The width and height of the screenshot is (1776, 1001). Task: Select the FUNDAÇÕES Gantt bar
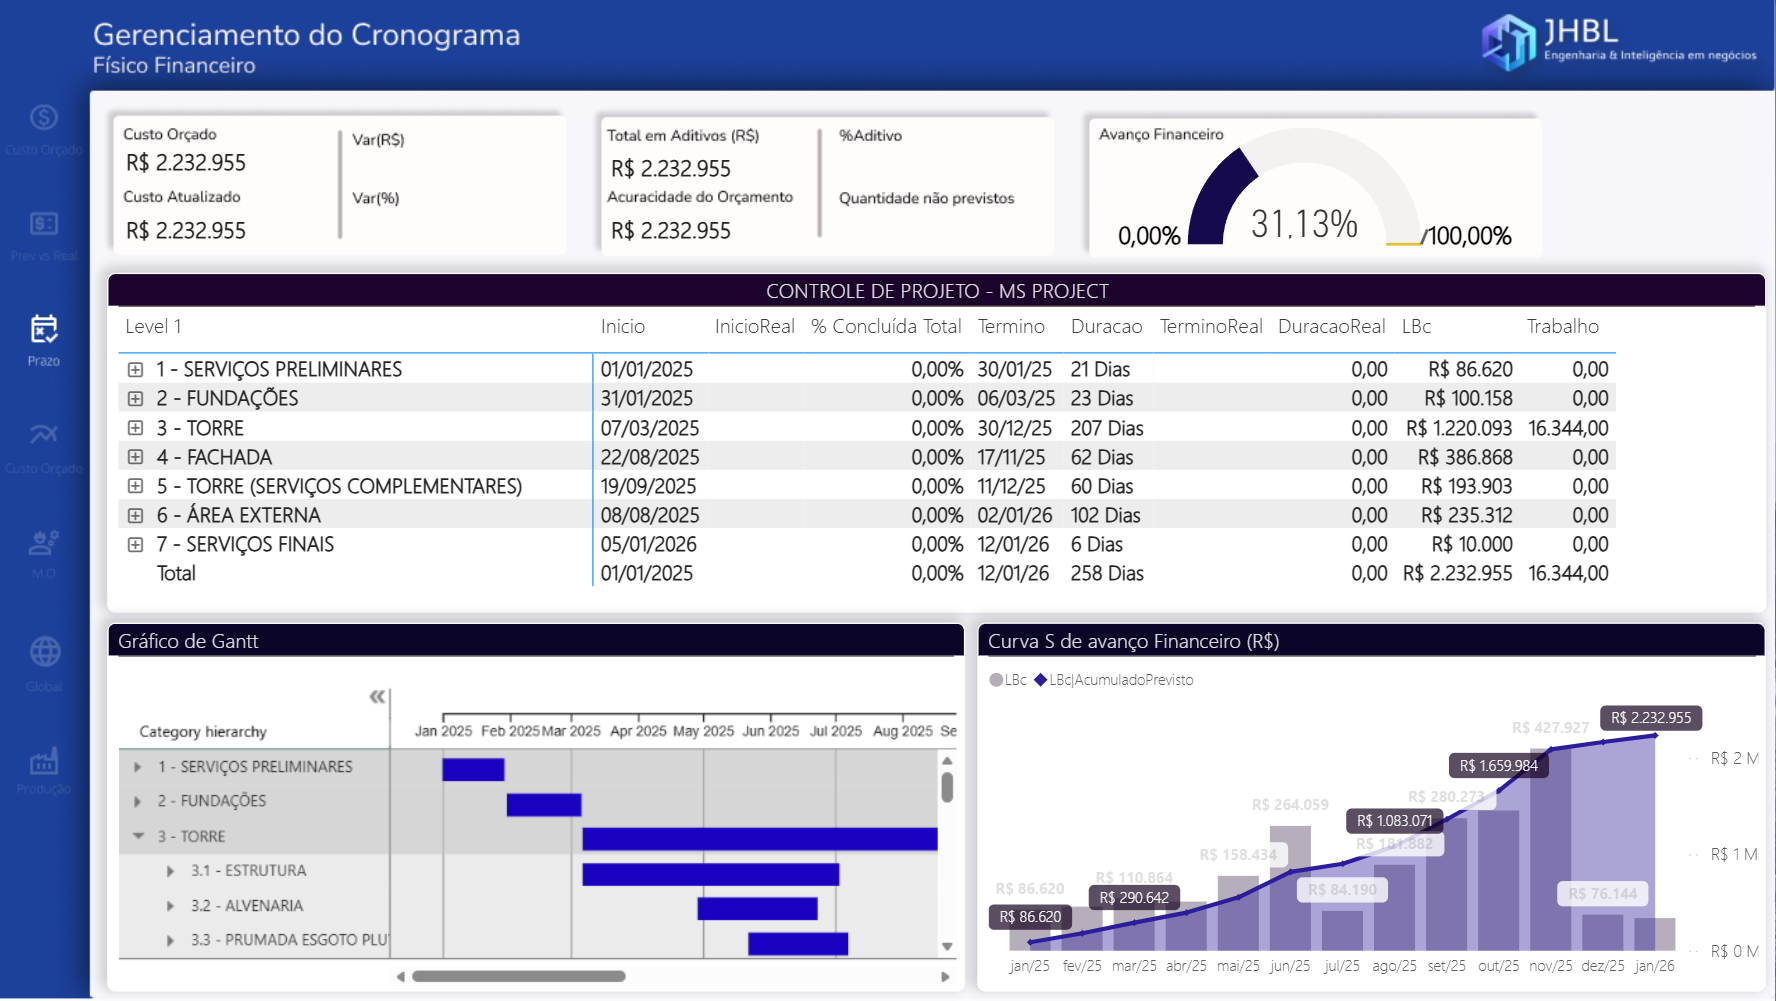click(x=544, y=805)
